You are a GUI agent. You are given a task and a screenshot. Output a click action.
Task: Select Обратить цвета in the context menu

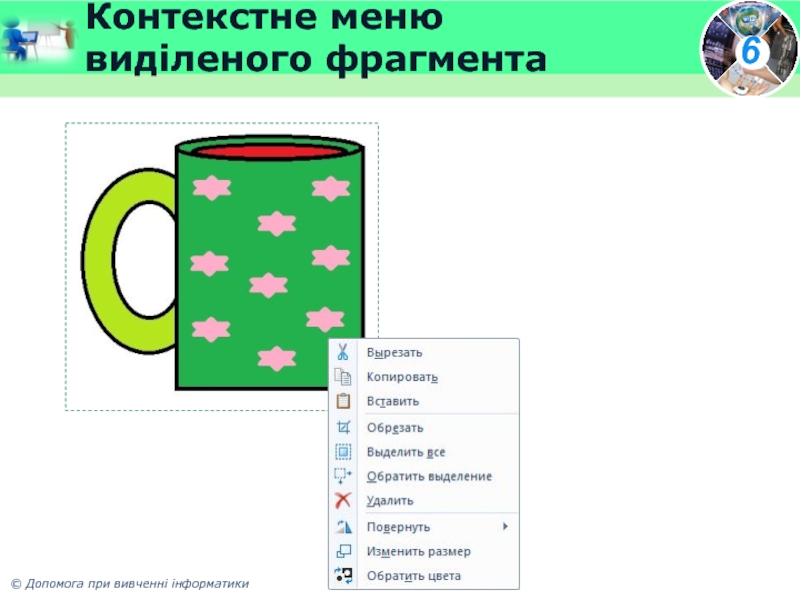(x=423, y=576)
